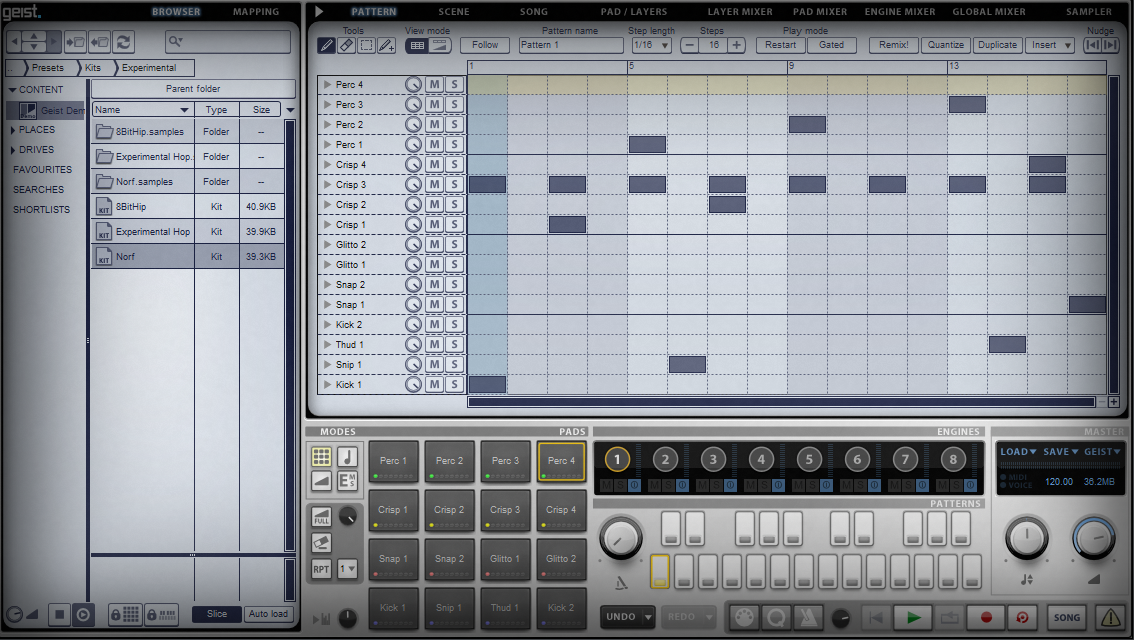
Task: Select the note mode icon in Modes
Action: coord(347,456)
